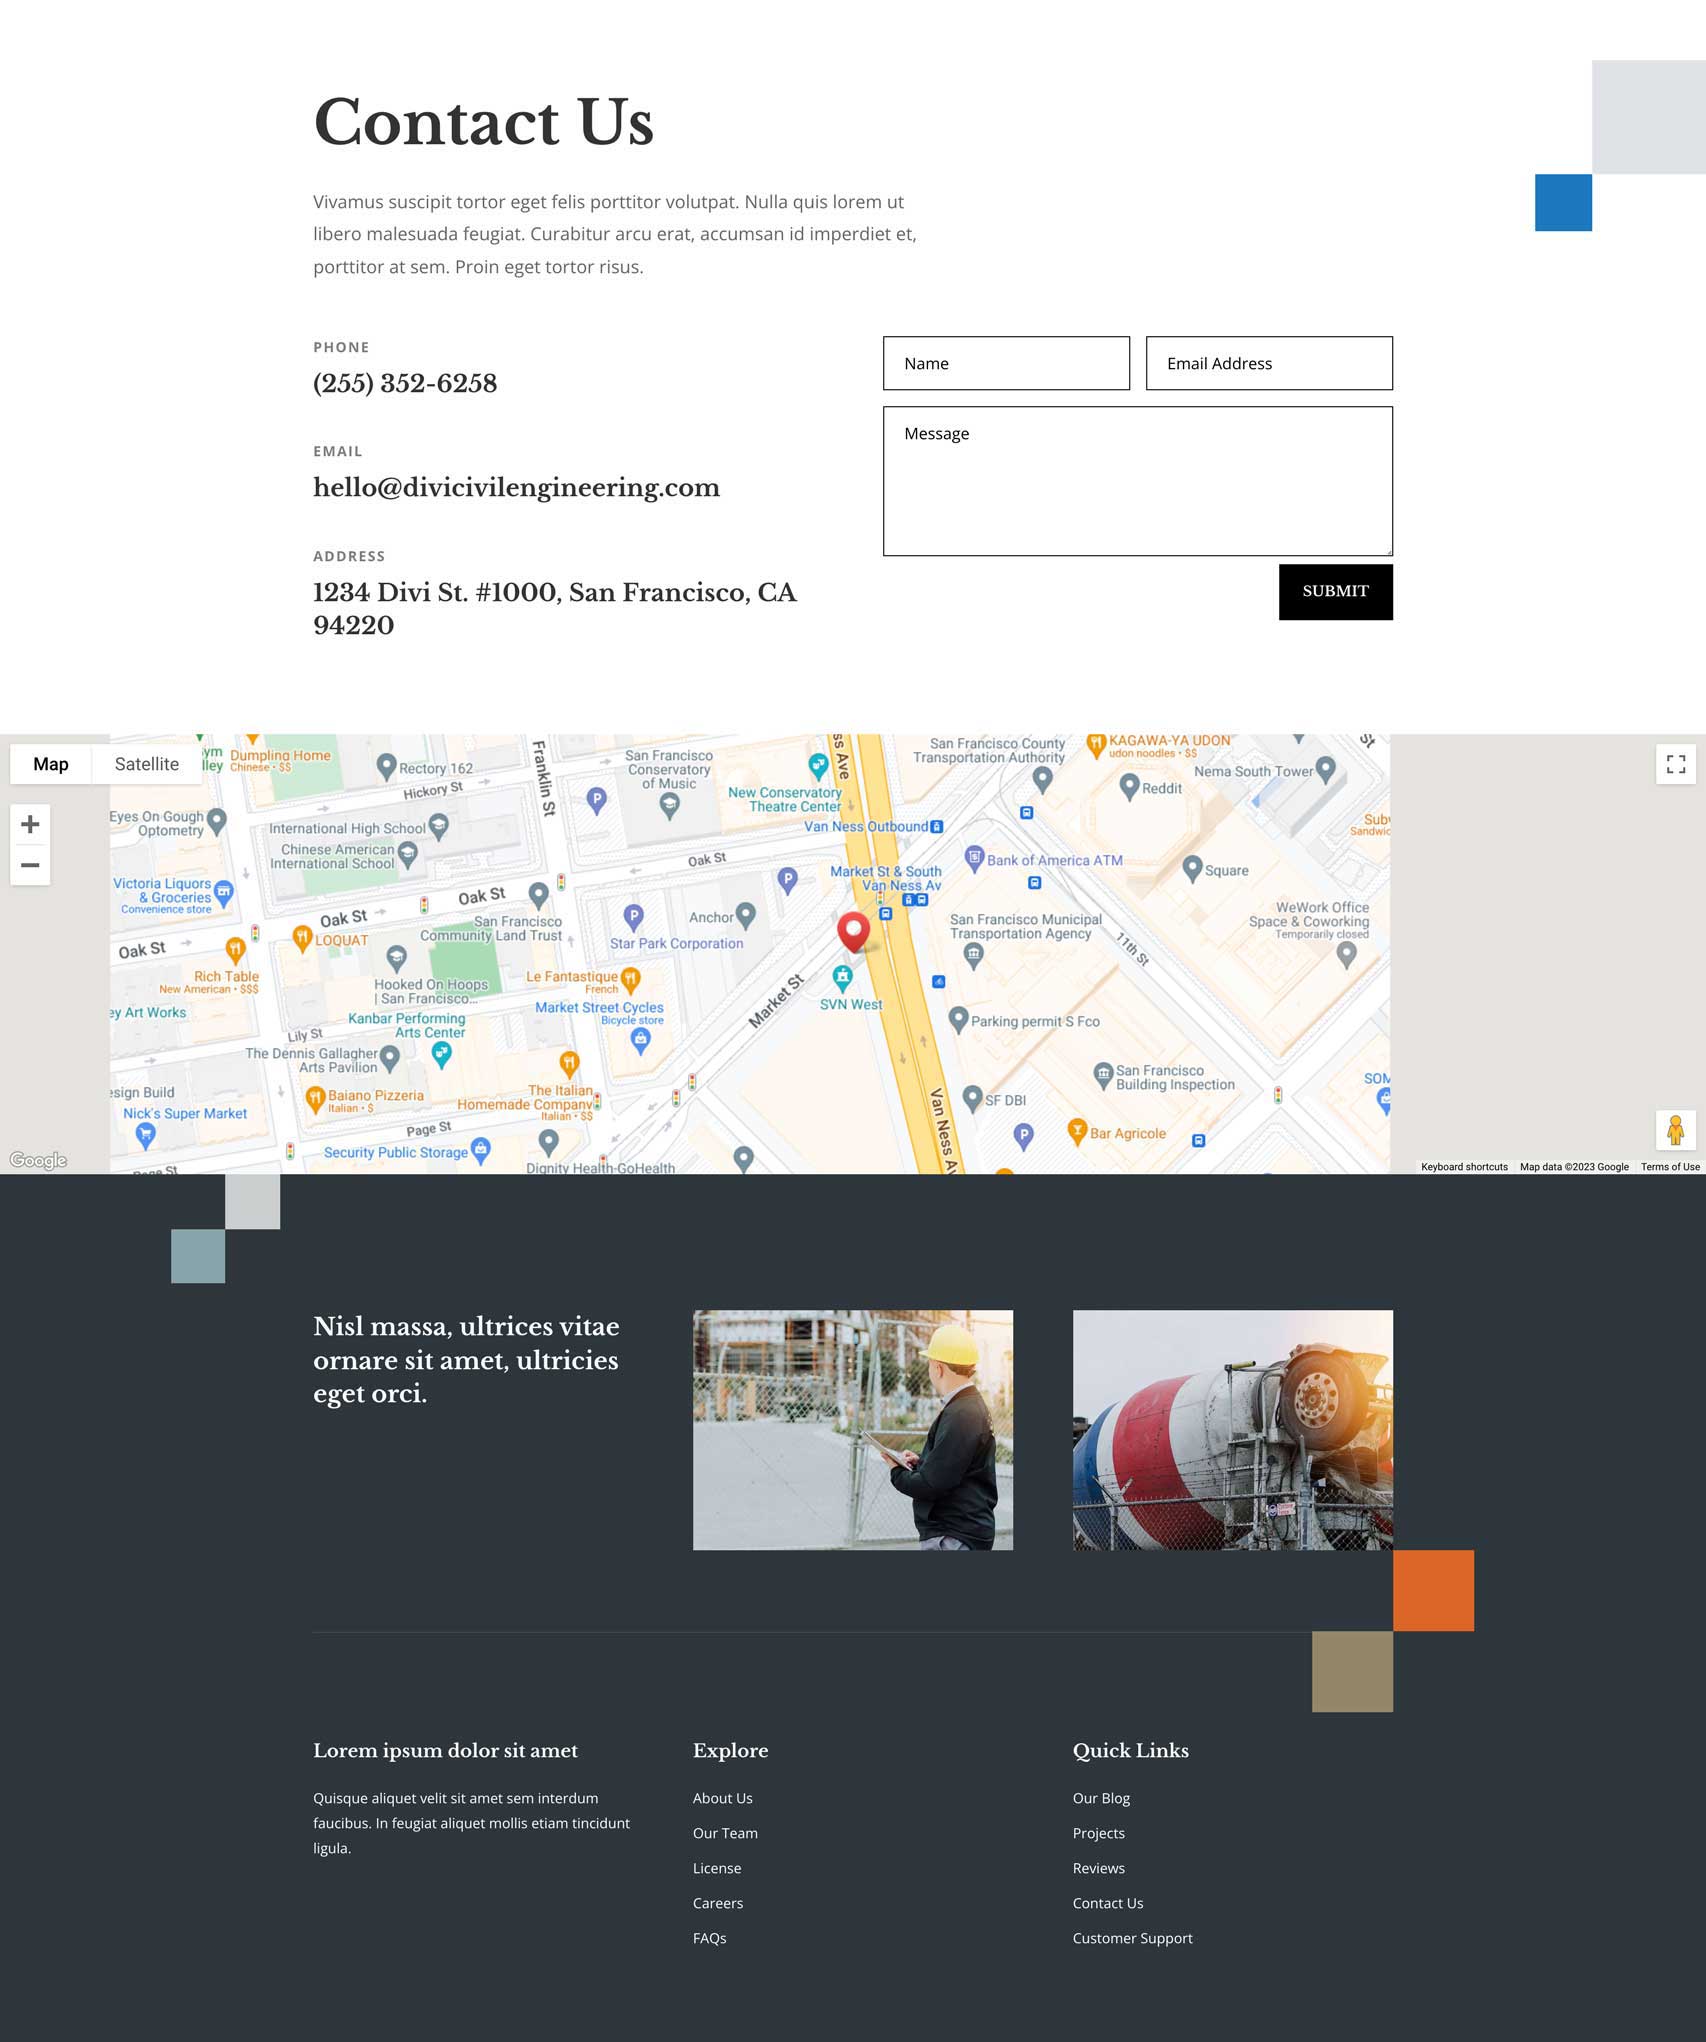
Task: Select the Map tab
Action: click(x=50, y=764)
